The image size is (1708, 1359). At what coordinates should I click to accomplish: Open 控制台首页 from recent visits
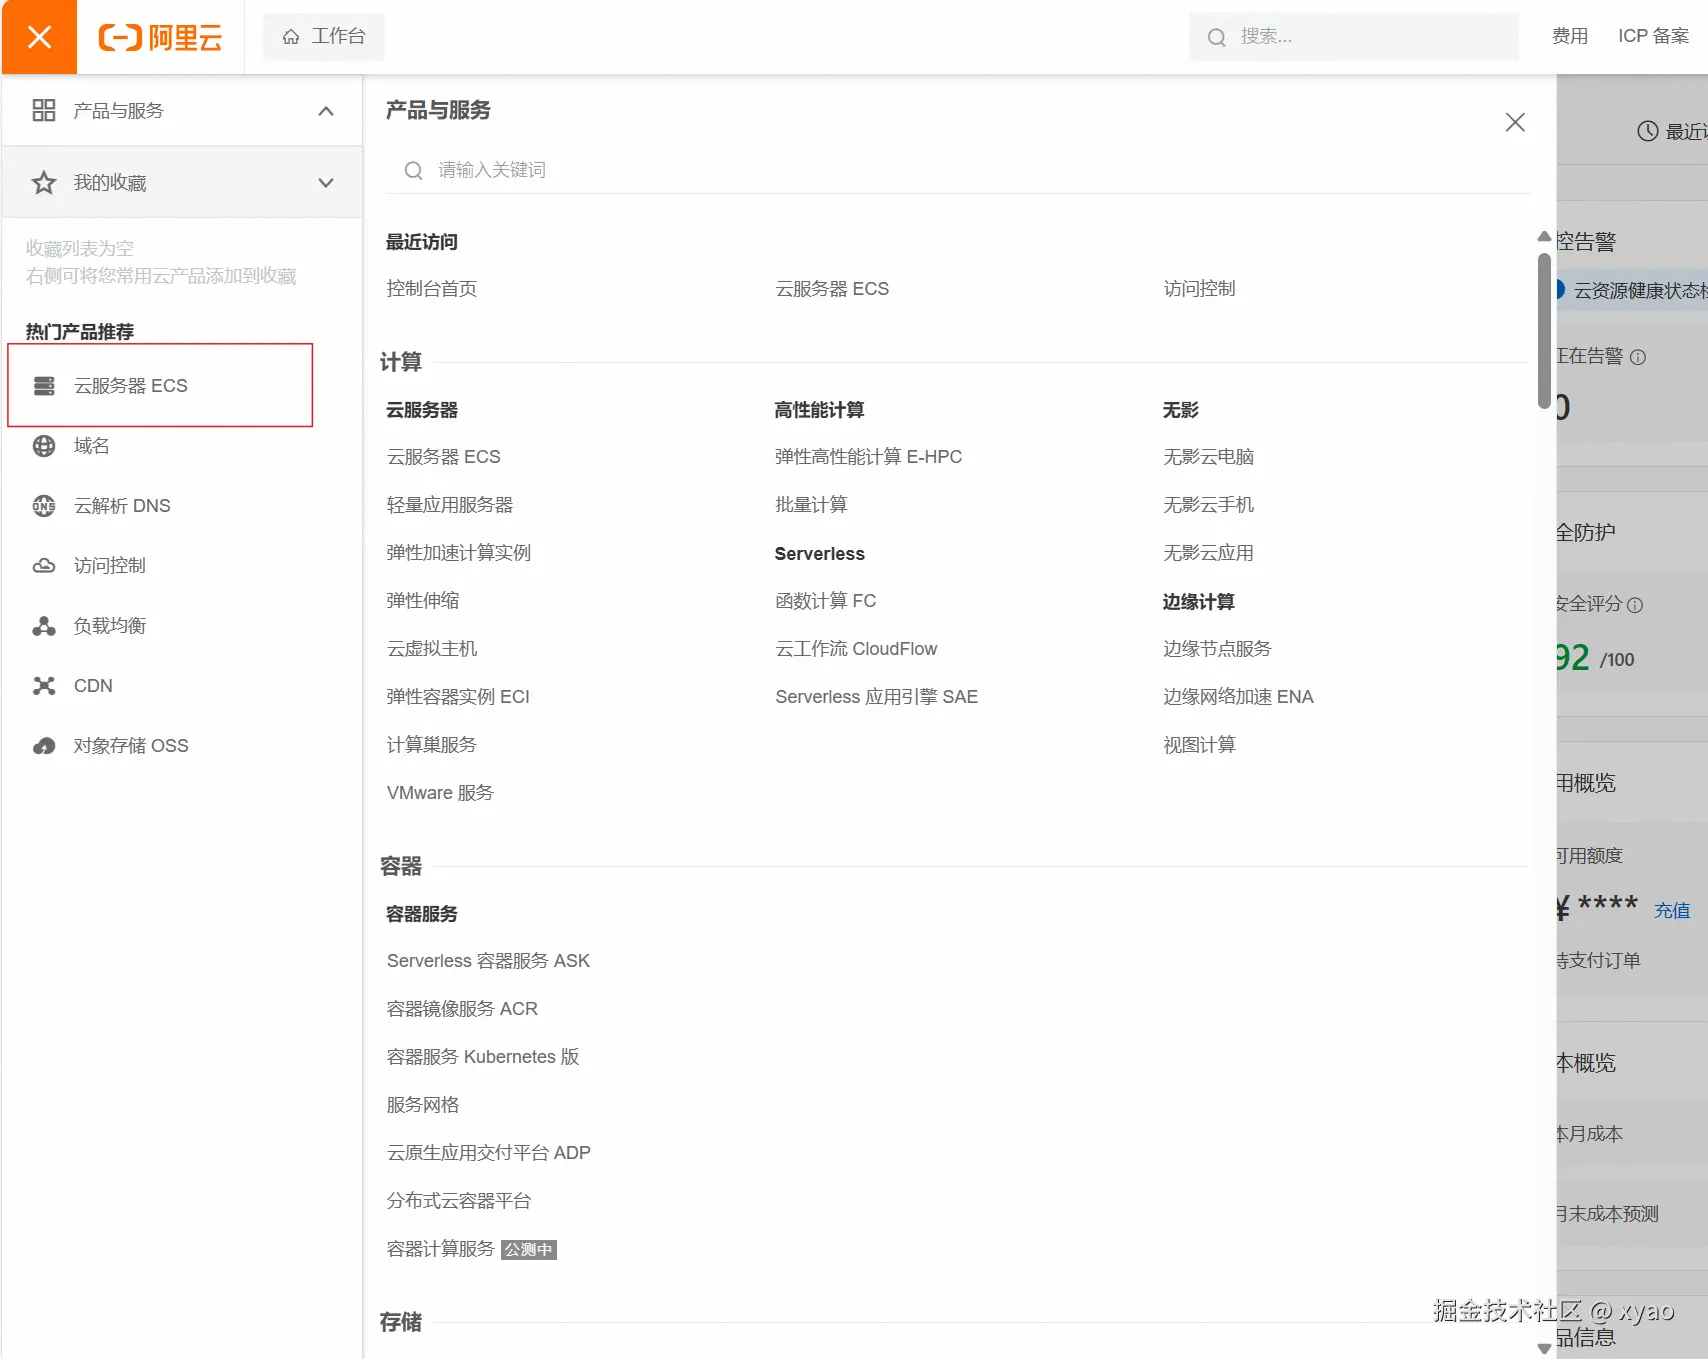[432, 289]
